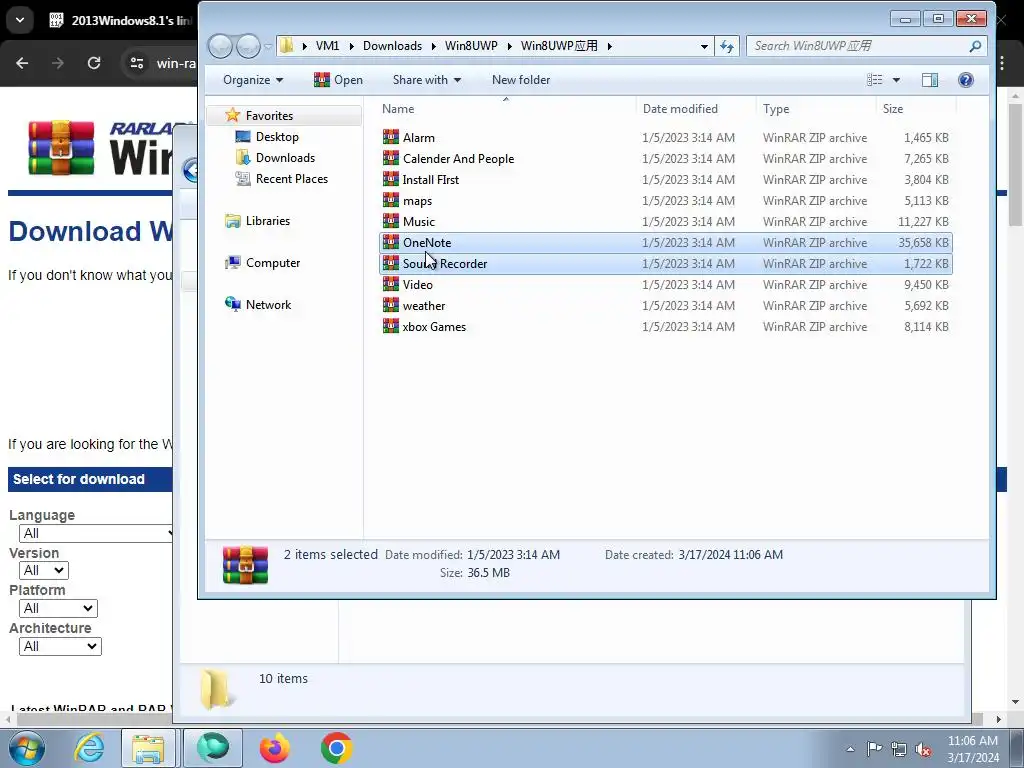Open the Version dropdown on web page
1024x768 pixels.
pos(44,570)
